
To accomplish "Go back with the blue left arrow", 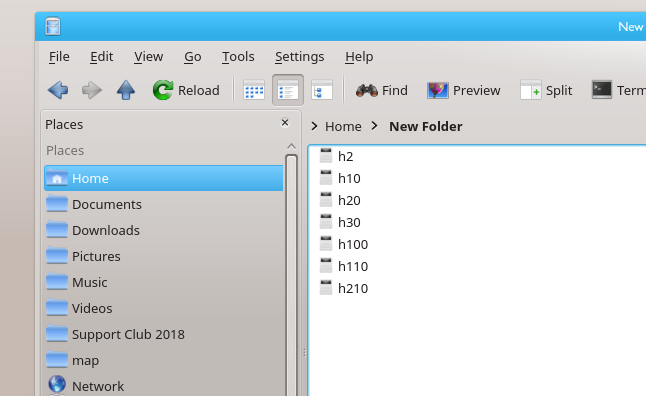I will click(58, 90).
